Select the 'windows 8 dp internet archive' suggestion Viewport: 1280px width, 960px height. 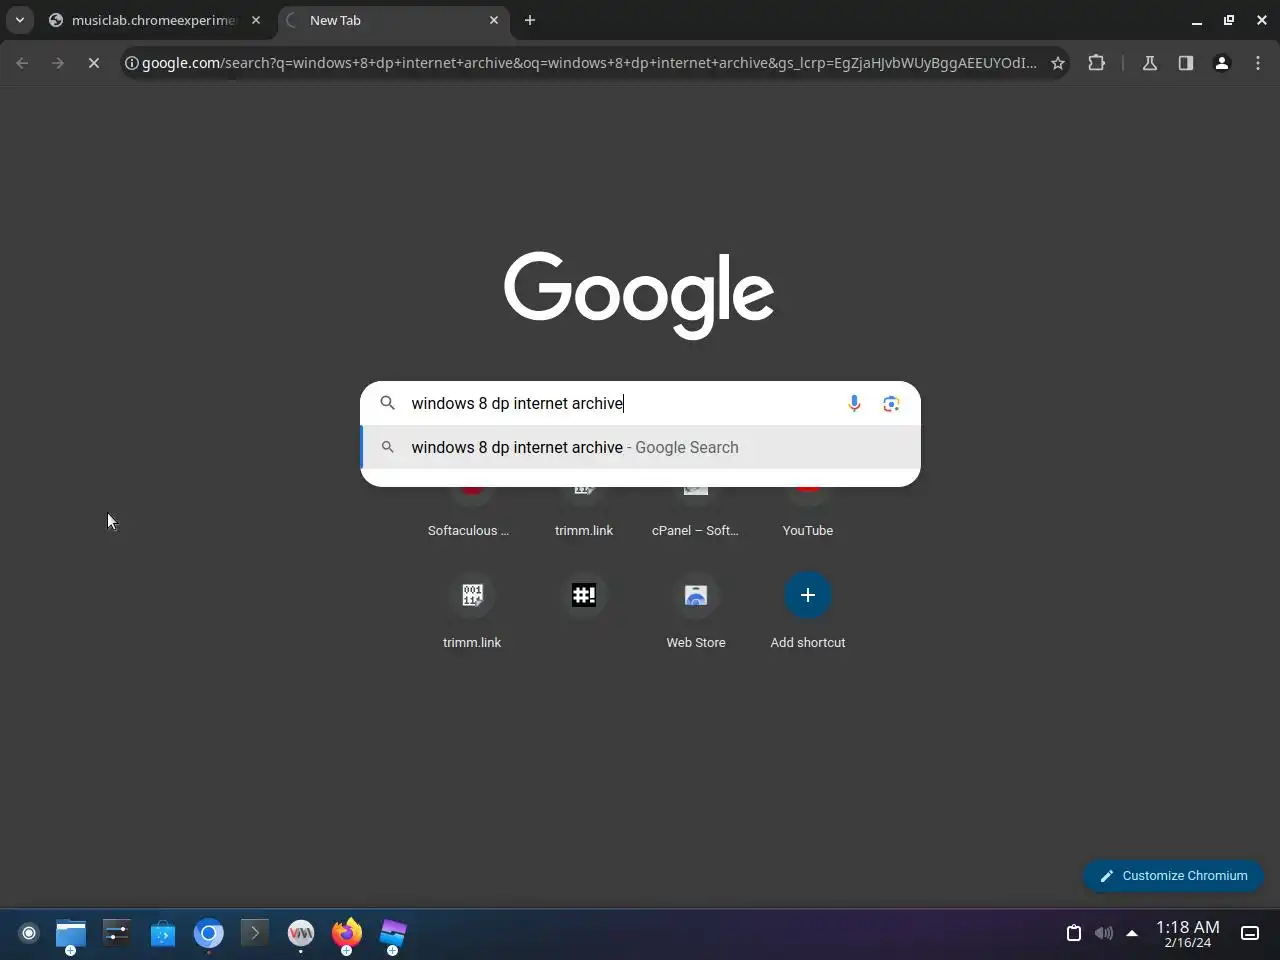coord(640,447)
